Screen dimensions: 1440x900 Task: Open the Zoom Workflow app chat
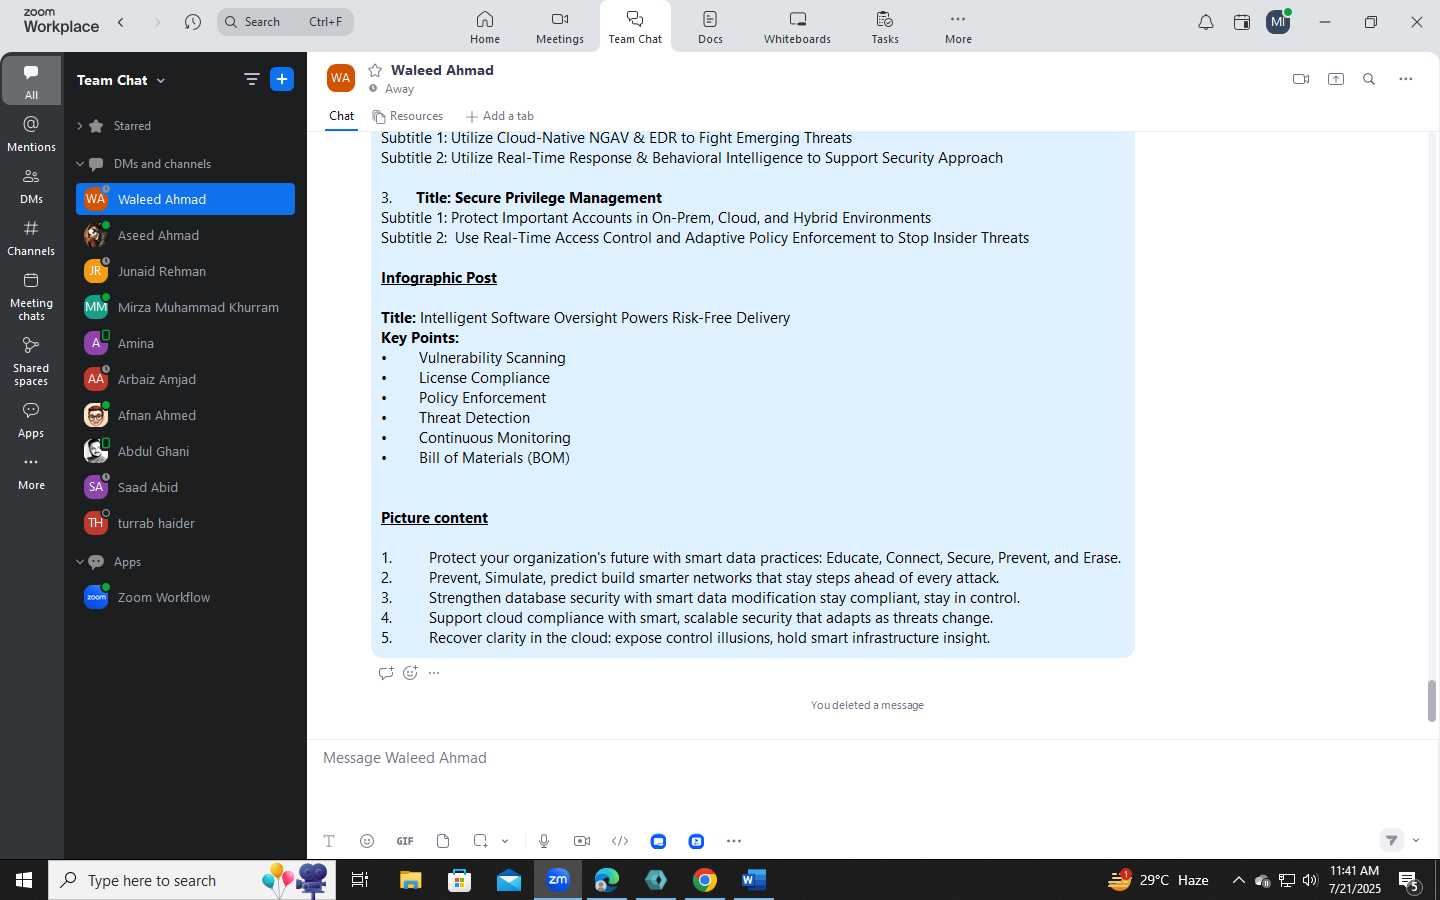[x=185, y=597]
